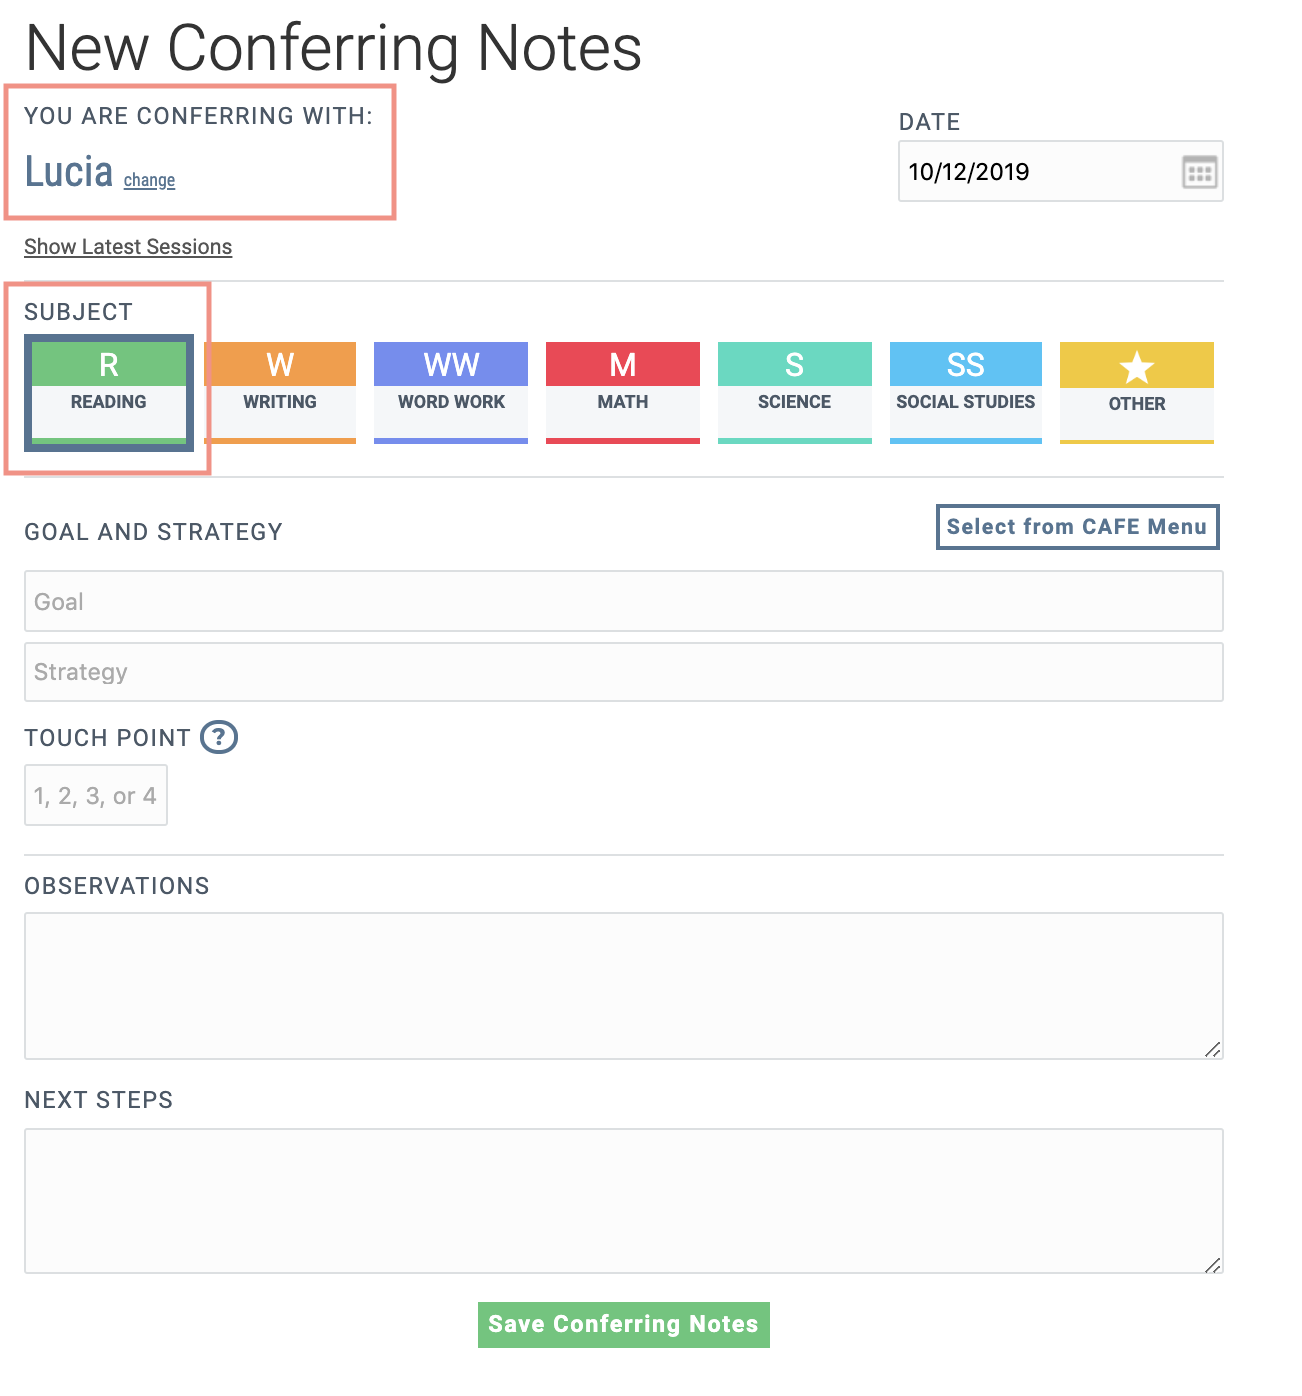Screen dimensions: 1302x1396
Task: Click inside the Next Steps text area
Action: 622,1200
